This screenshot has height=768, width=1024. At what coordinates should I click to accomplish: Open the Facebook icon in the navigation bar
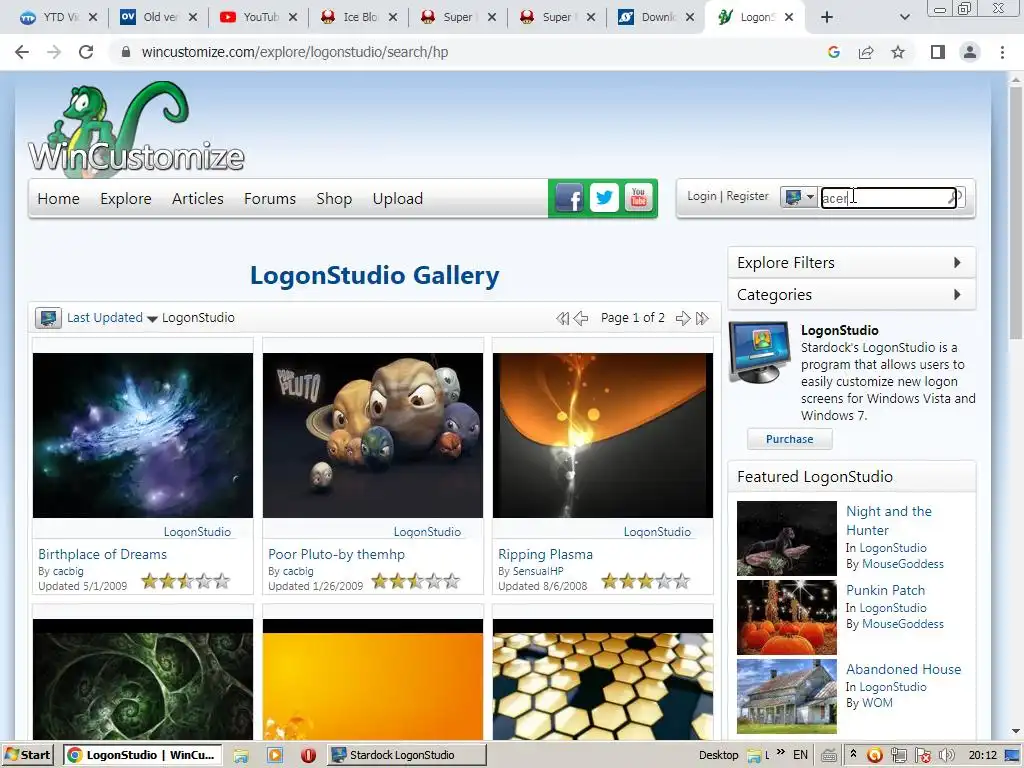click(569, 198)
